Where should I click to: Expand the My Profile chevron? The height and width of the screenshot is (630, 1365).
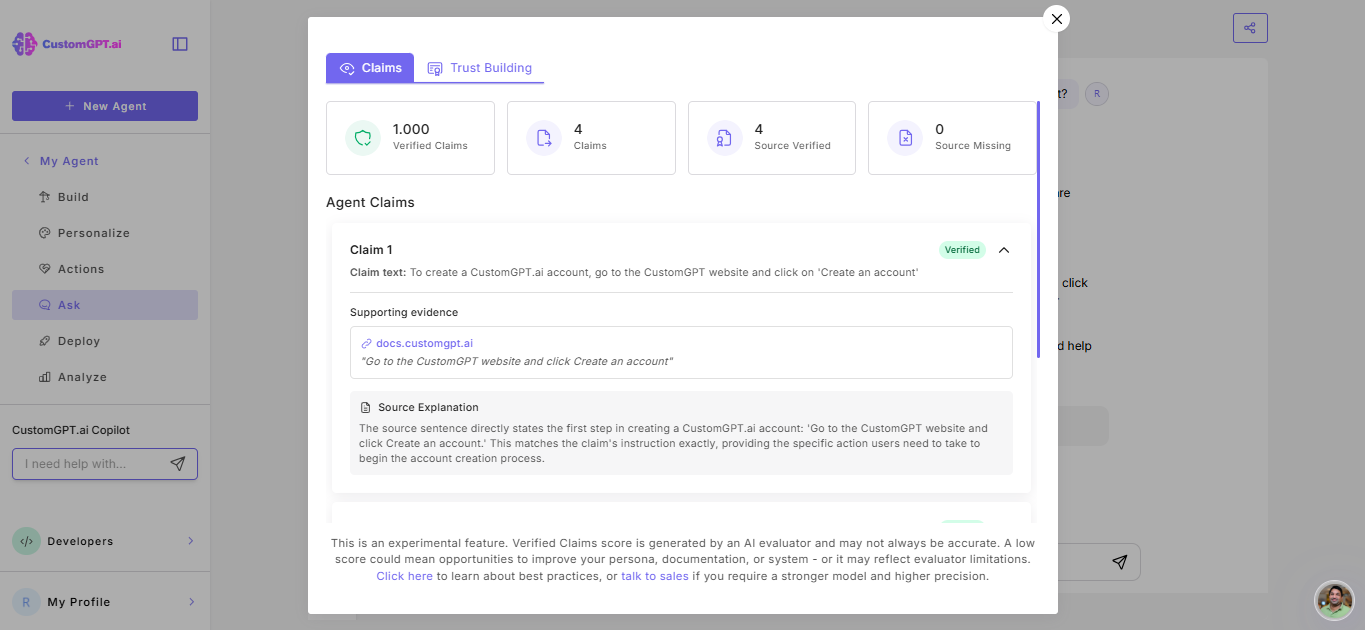coord(191,602)
